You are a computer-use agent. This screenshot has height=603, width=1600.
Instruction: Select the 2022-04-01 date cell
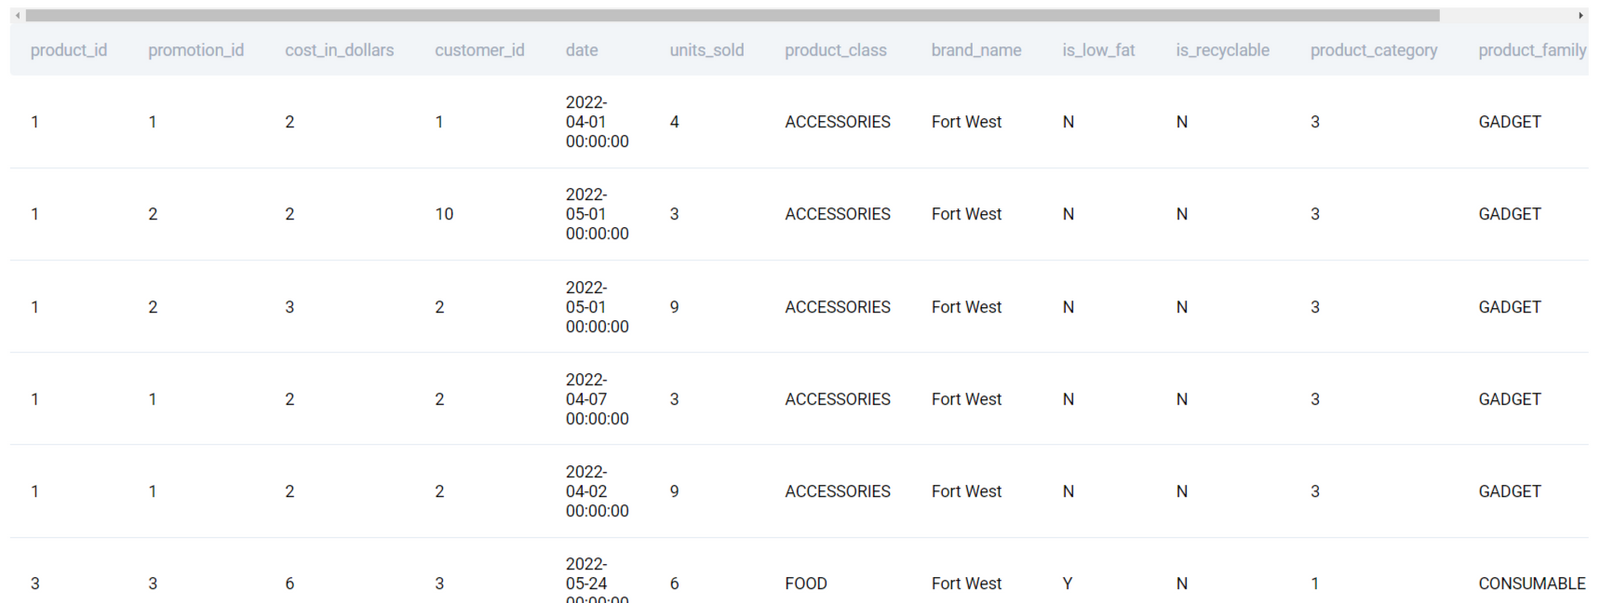(x=597, y=122)
